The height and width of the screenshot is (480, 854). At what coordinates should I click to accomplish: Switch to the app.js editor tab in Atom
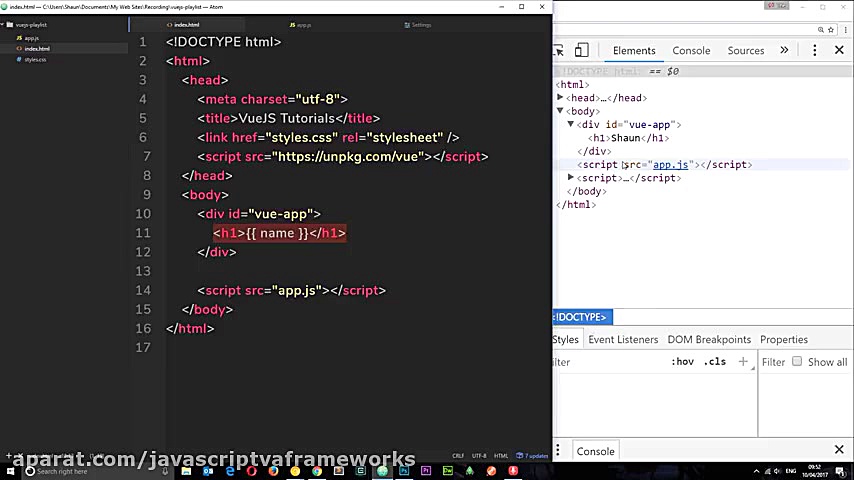click(301, 25)
